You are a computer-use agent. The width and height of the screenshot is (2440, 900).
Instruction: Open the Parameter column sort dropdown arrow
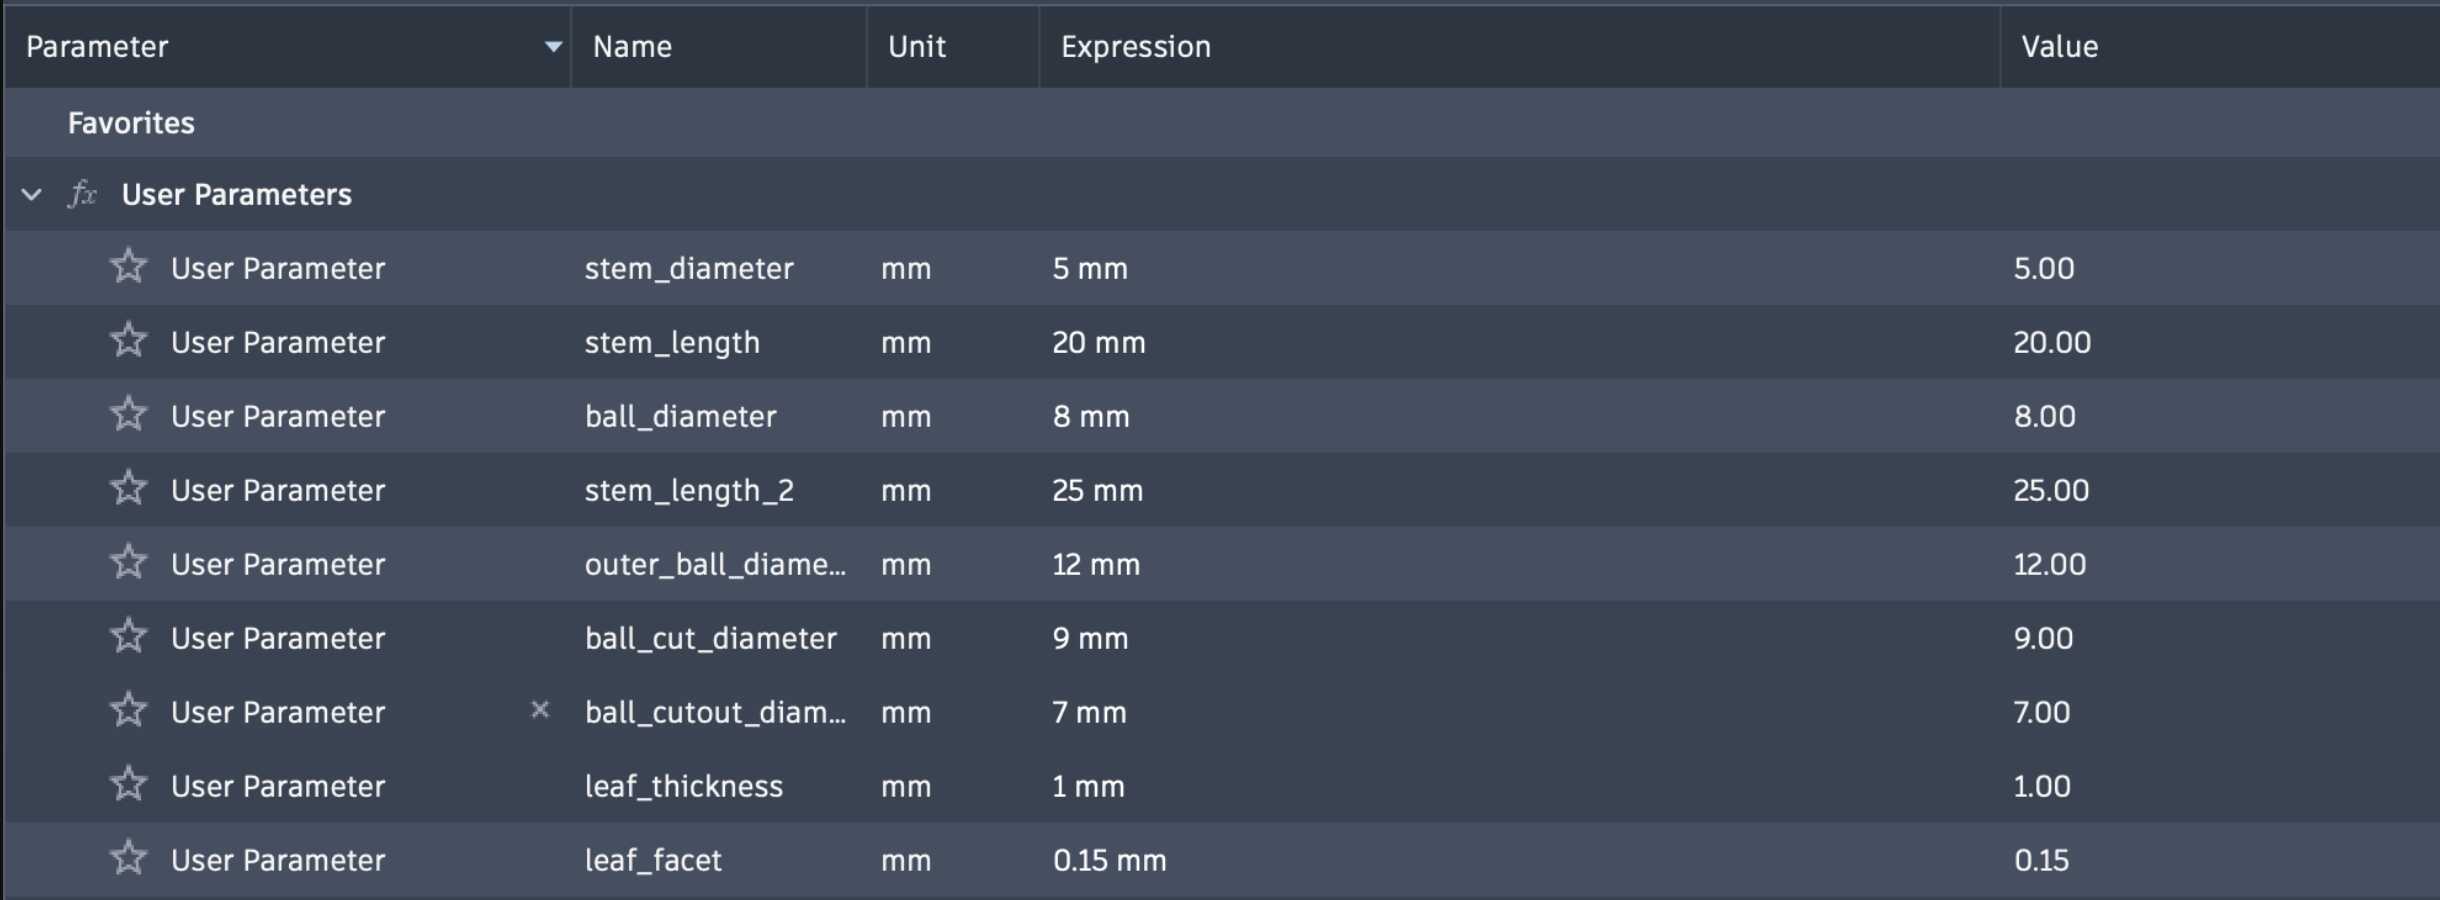tap(553, 46)
